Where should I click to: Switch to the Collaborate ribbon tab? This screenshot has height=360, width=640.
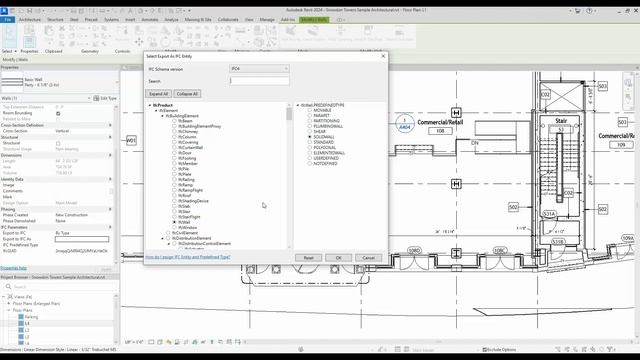[x=228, y=20]
